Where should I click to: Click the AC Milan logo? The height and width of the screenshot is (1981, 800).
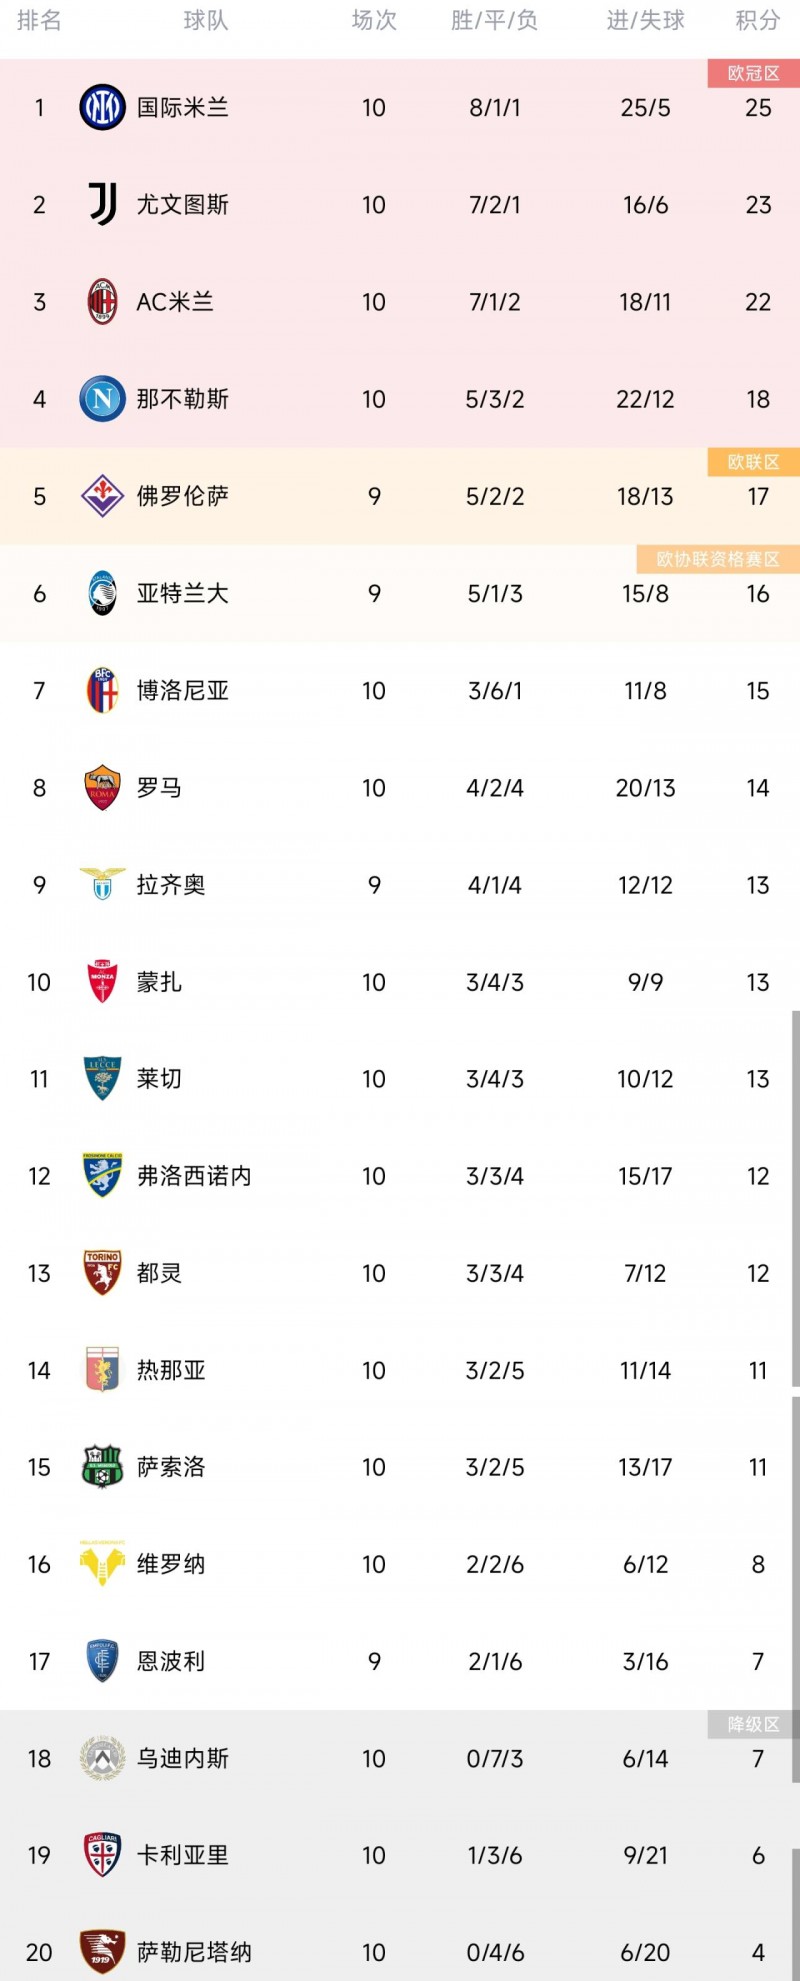click(x=102, y=301)
